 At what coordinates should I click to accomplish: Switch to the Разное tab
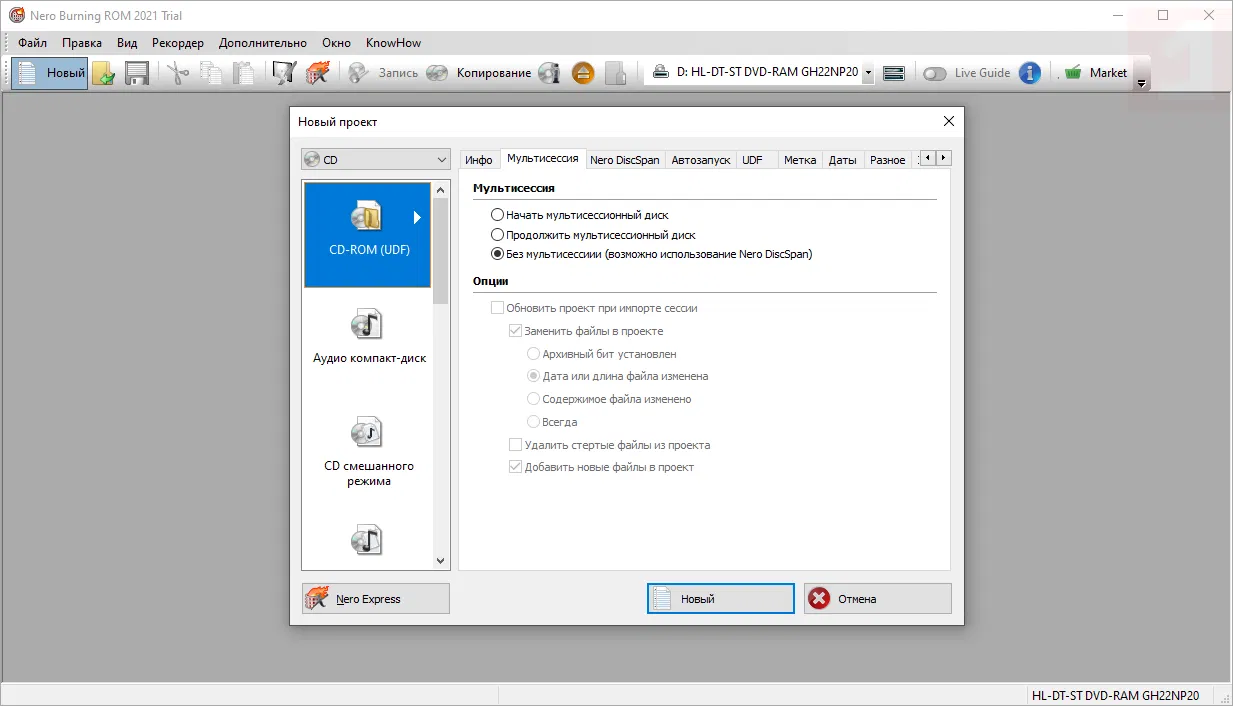point(887,160)
